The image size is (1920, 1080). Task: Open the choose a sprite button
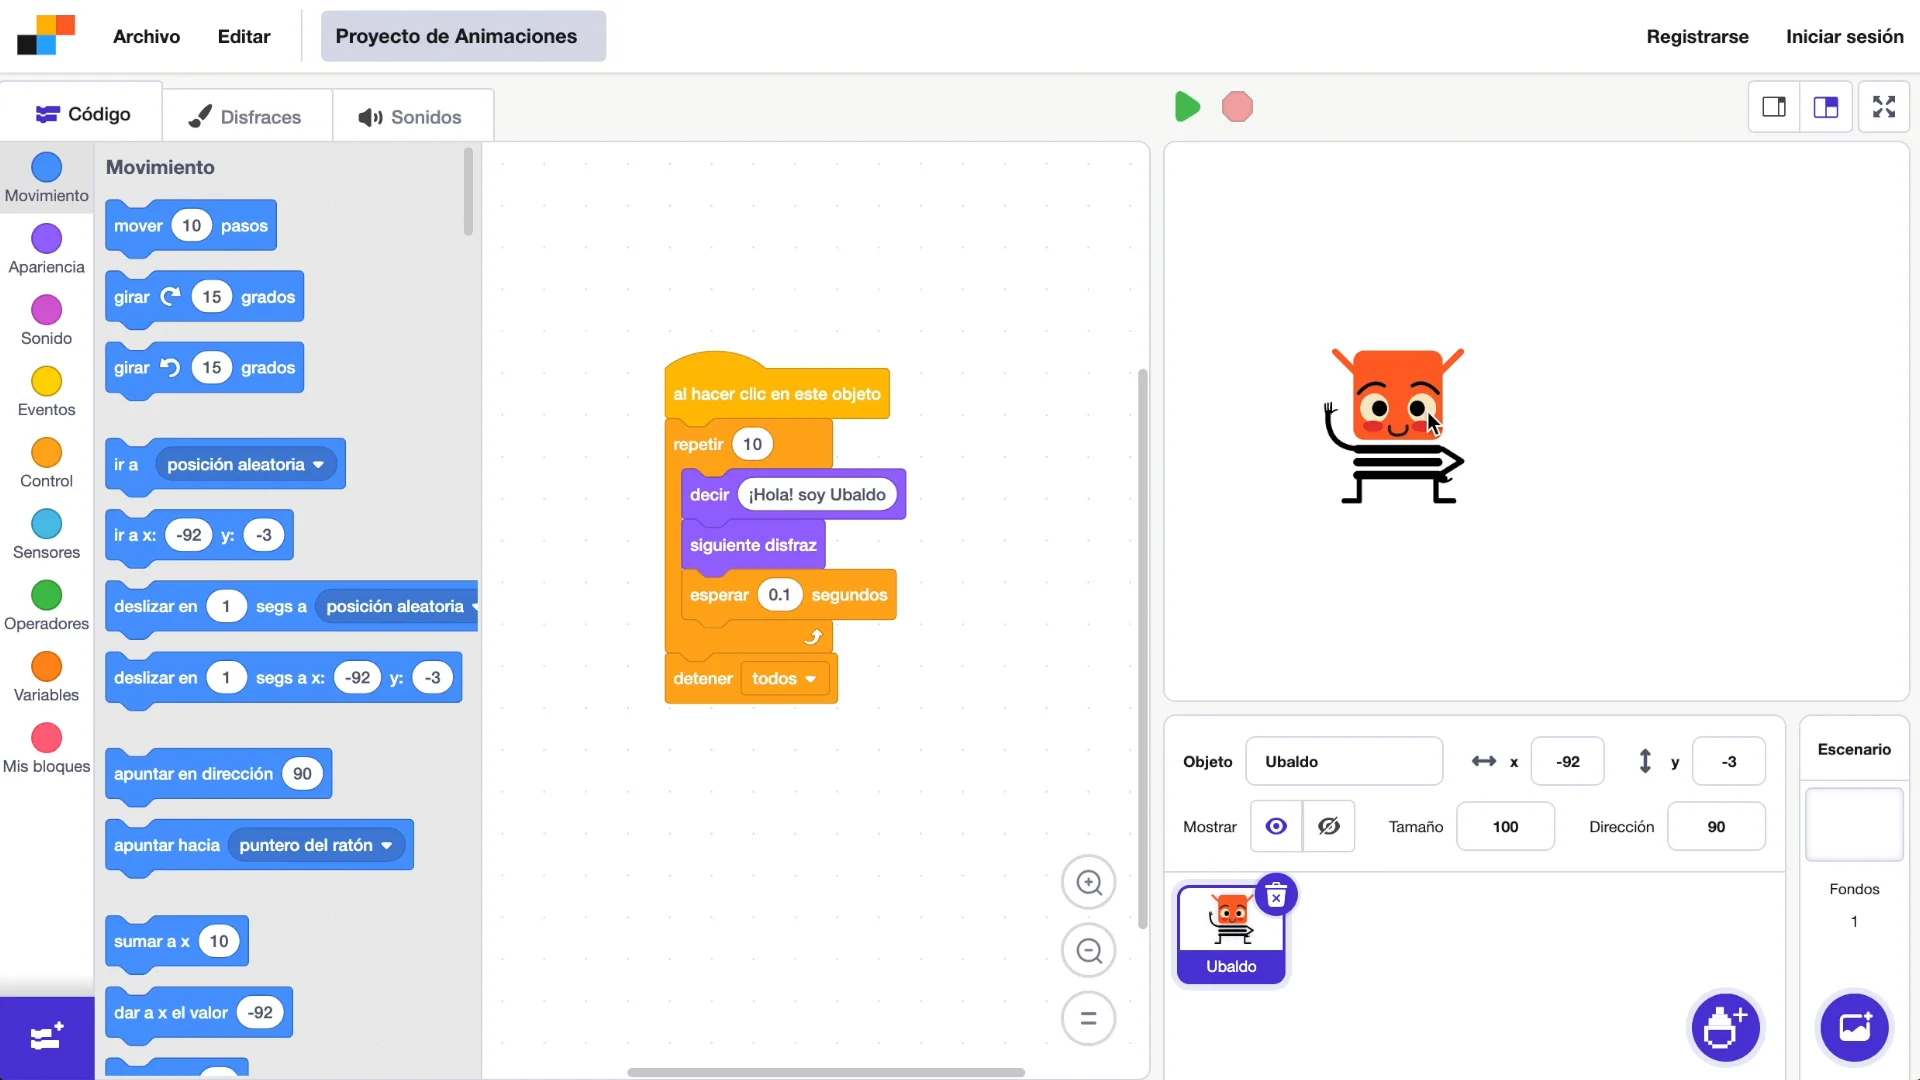click(x=1725, y=1027)
